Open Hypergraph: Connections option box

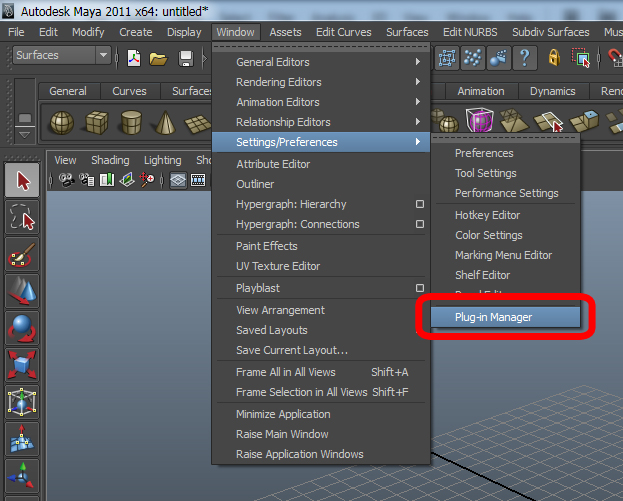[x=420, y=224]
